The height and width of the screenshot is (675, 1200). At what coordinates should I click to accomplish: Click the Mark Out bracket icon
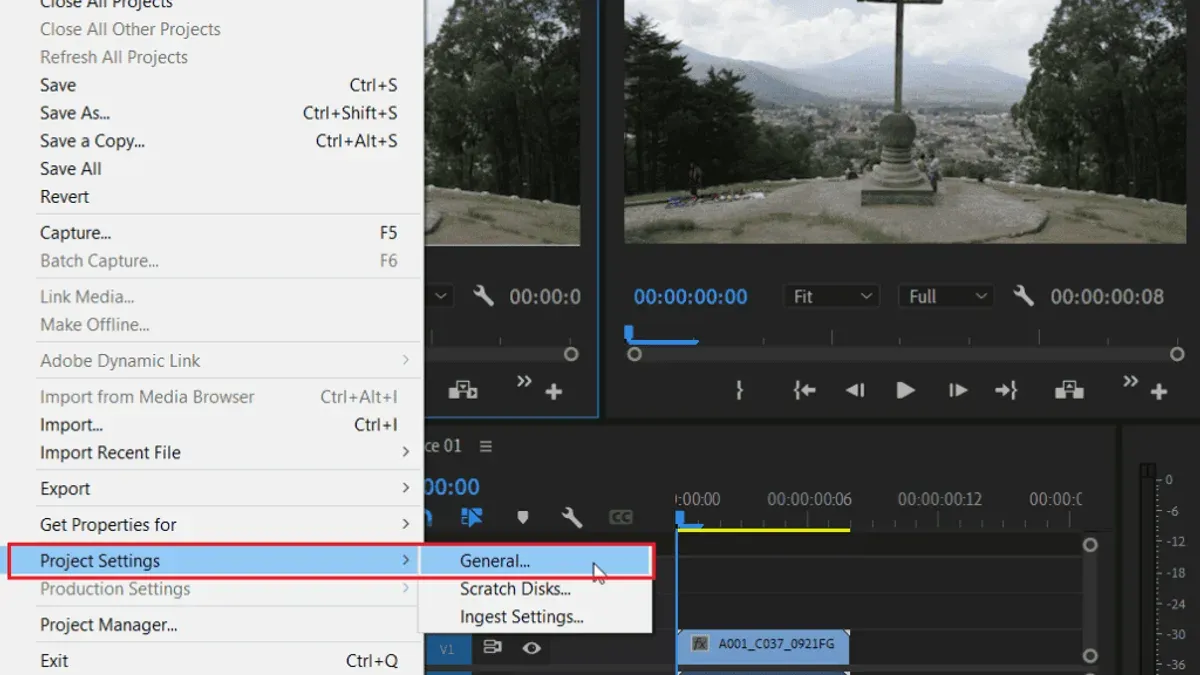coord(740,391)
